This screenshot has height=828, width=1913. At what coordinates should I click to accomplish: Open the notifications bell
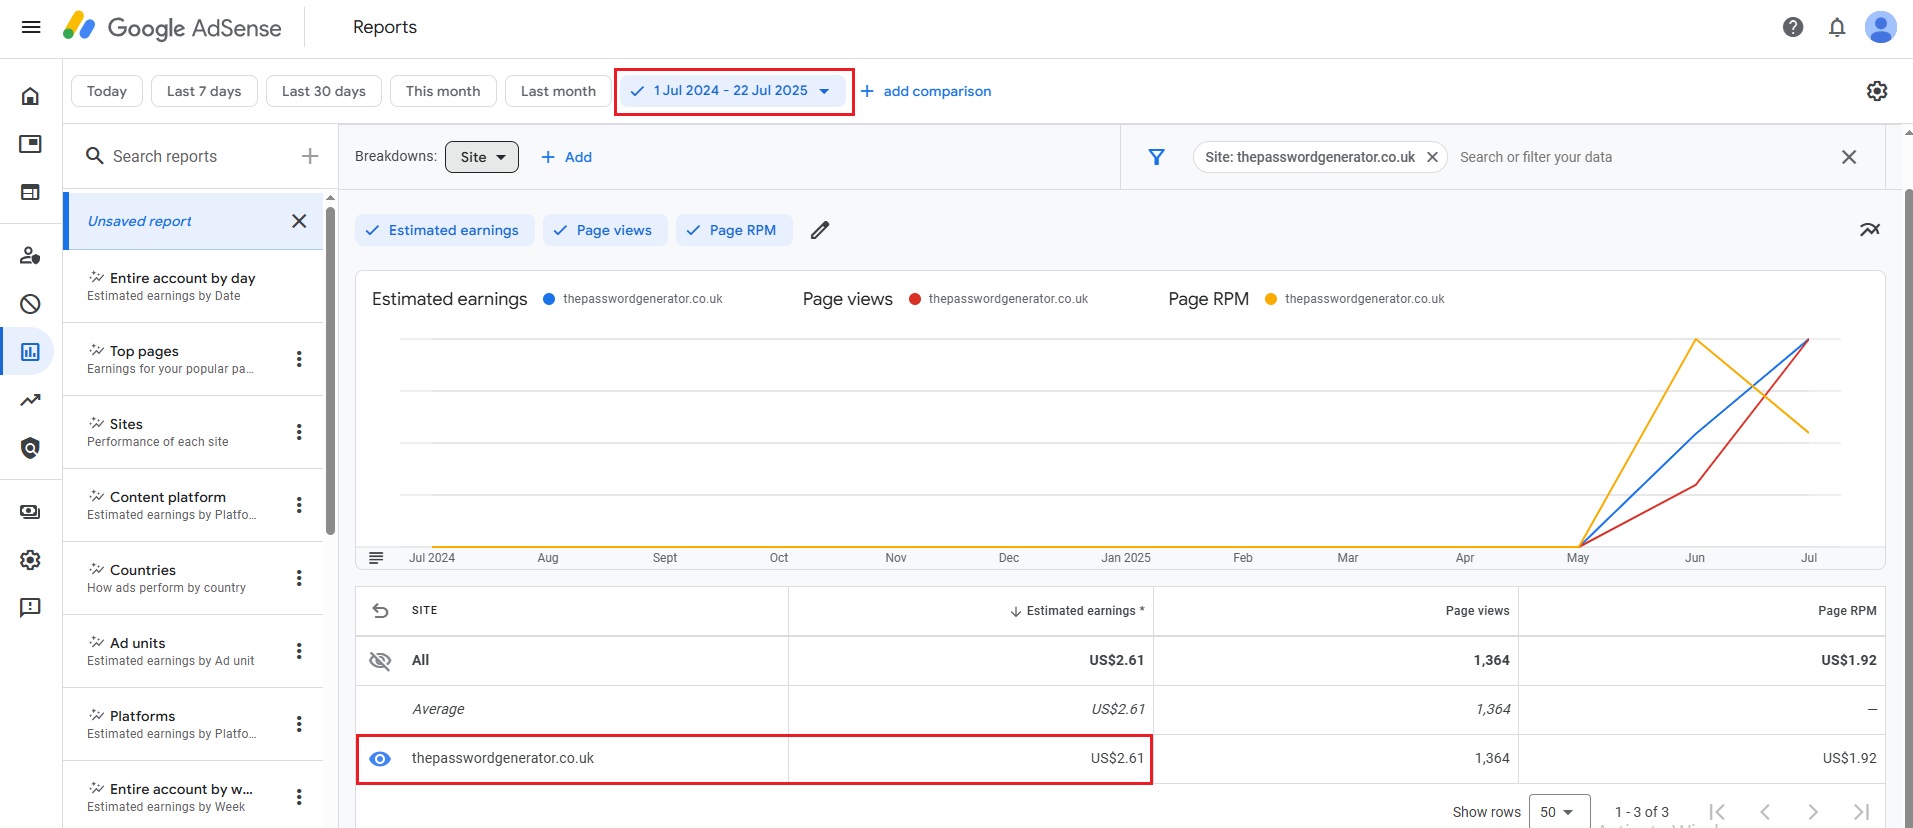pyautogui.click(x=1837, y=27)
